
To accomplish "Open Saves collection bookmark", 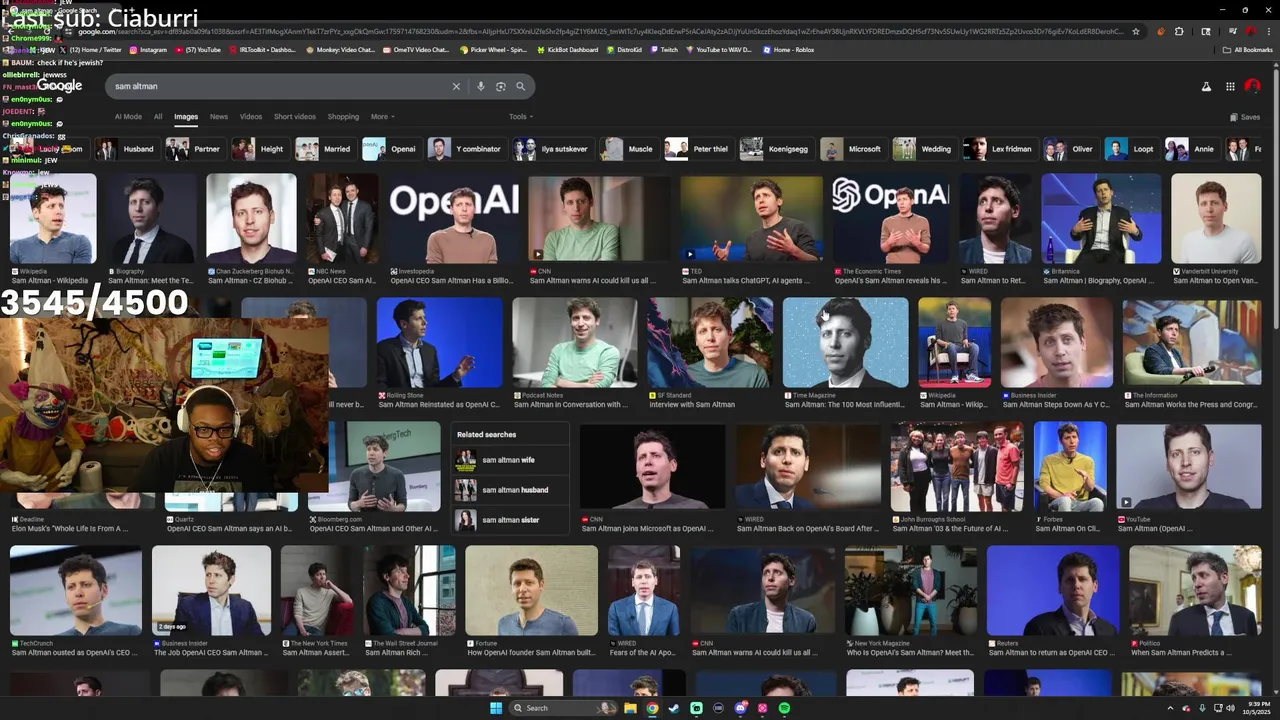I will pyautogui.click(x=1243, y=117).
